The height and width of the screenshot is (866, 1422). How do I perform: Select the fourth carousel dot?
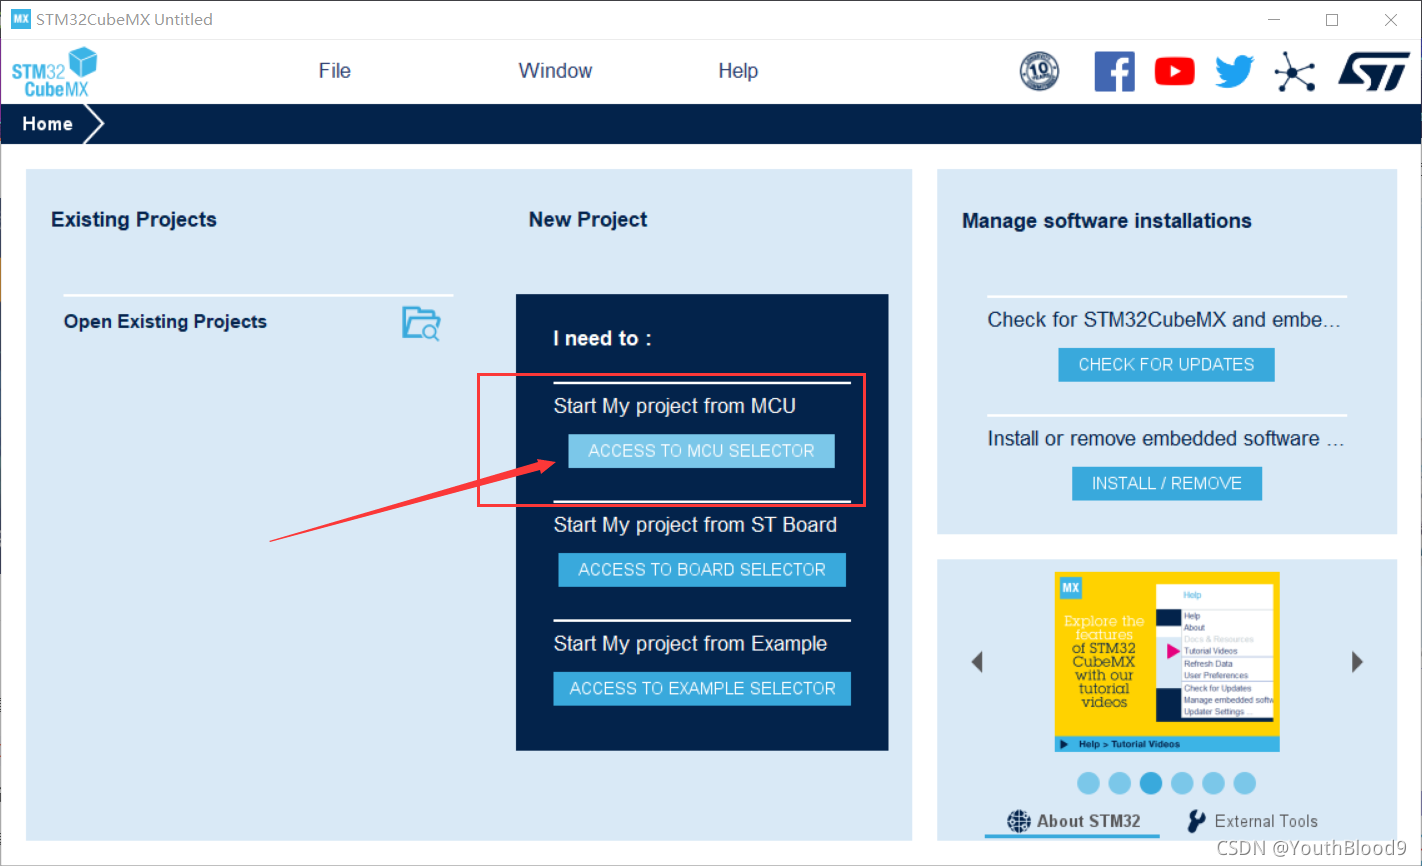click(1182, 783)
